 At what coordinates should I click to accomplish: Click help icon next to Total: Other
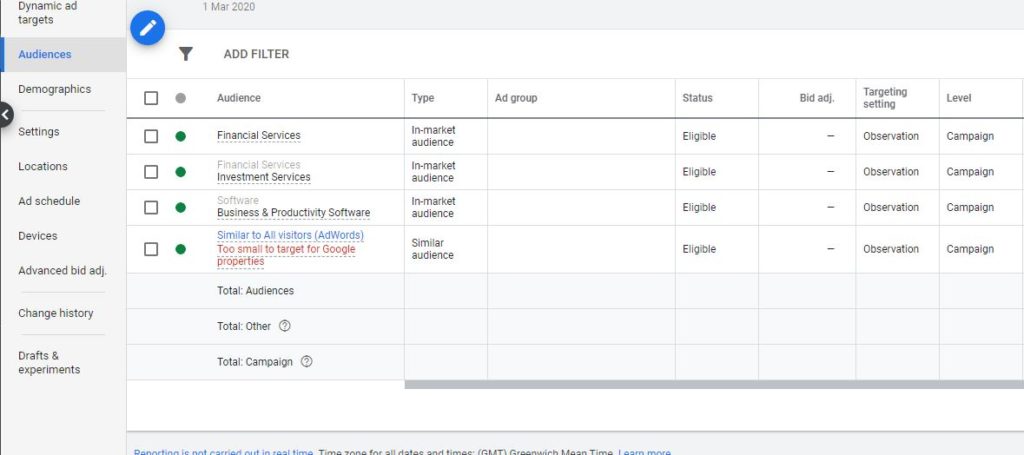pos(285,326)
